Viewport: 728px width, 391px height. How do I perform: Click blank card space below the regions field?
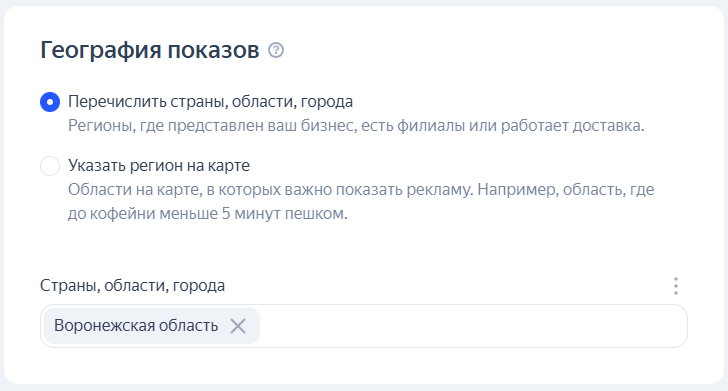point(364,366)
